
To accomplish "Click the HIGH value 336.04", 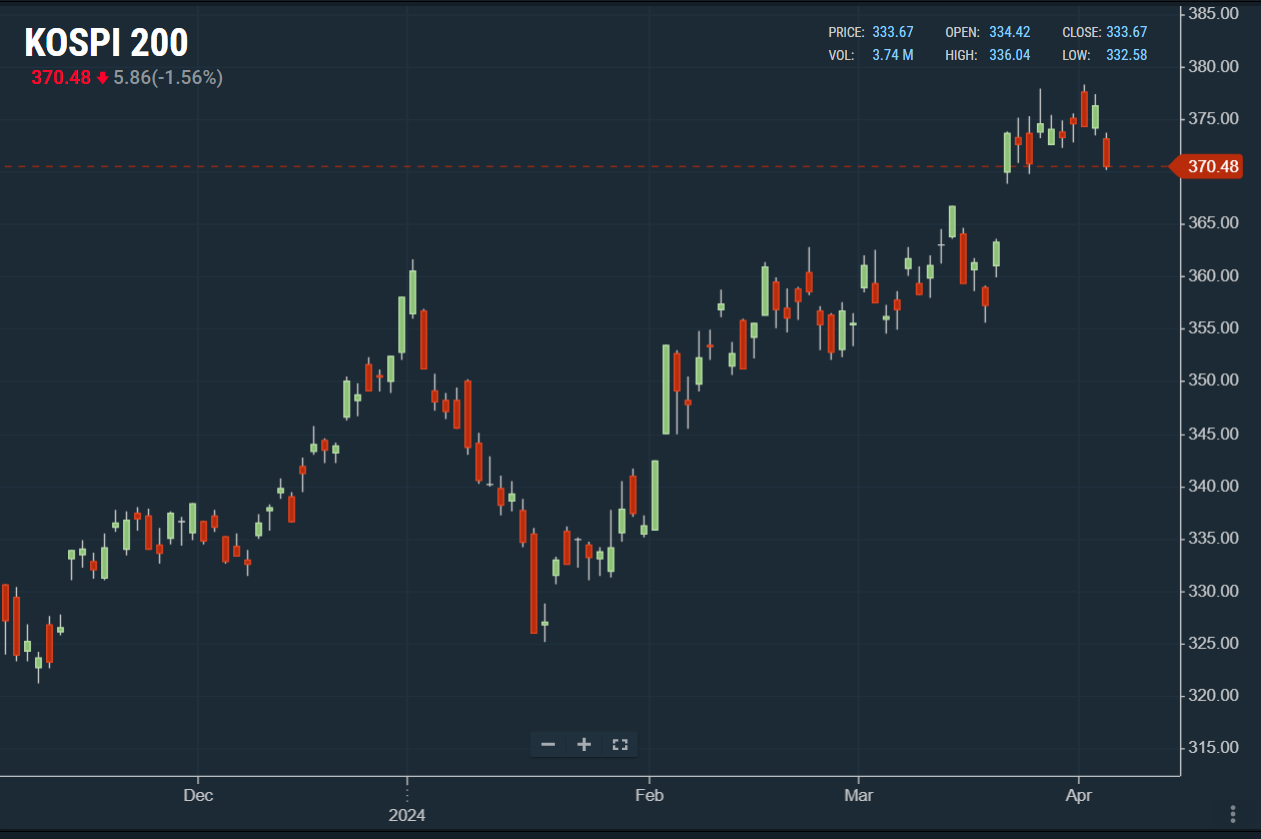I will [1009, 55].
